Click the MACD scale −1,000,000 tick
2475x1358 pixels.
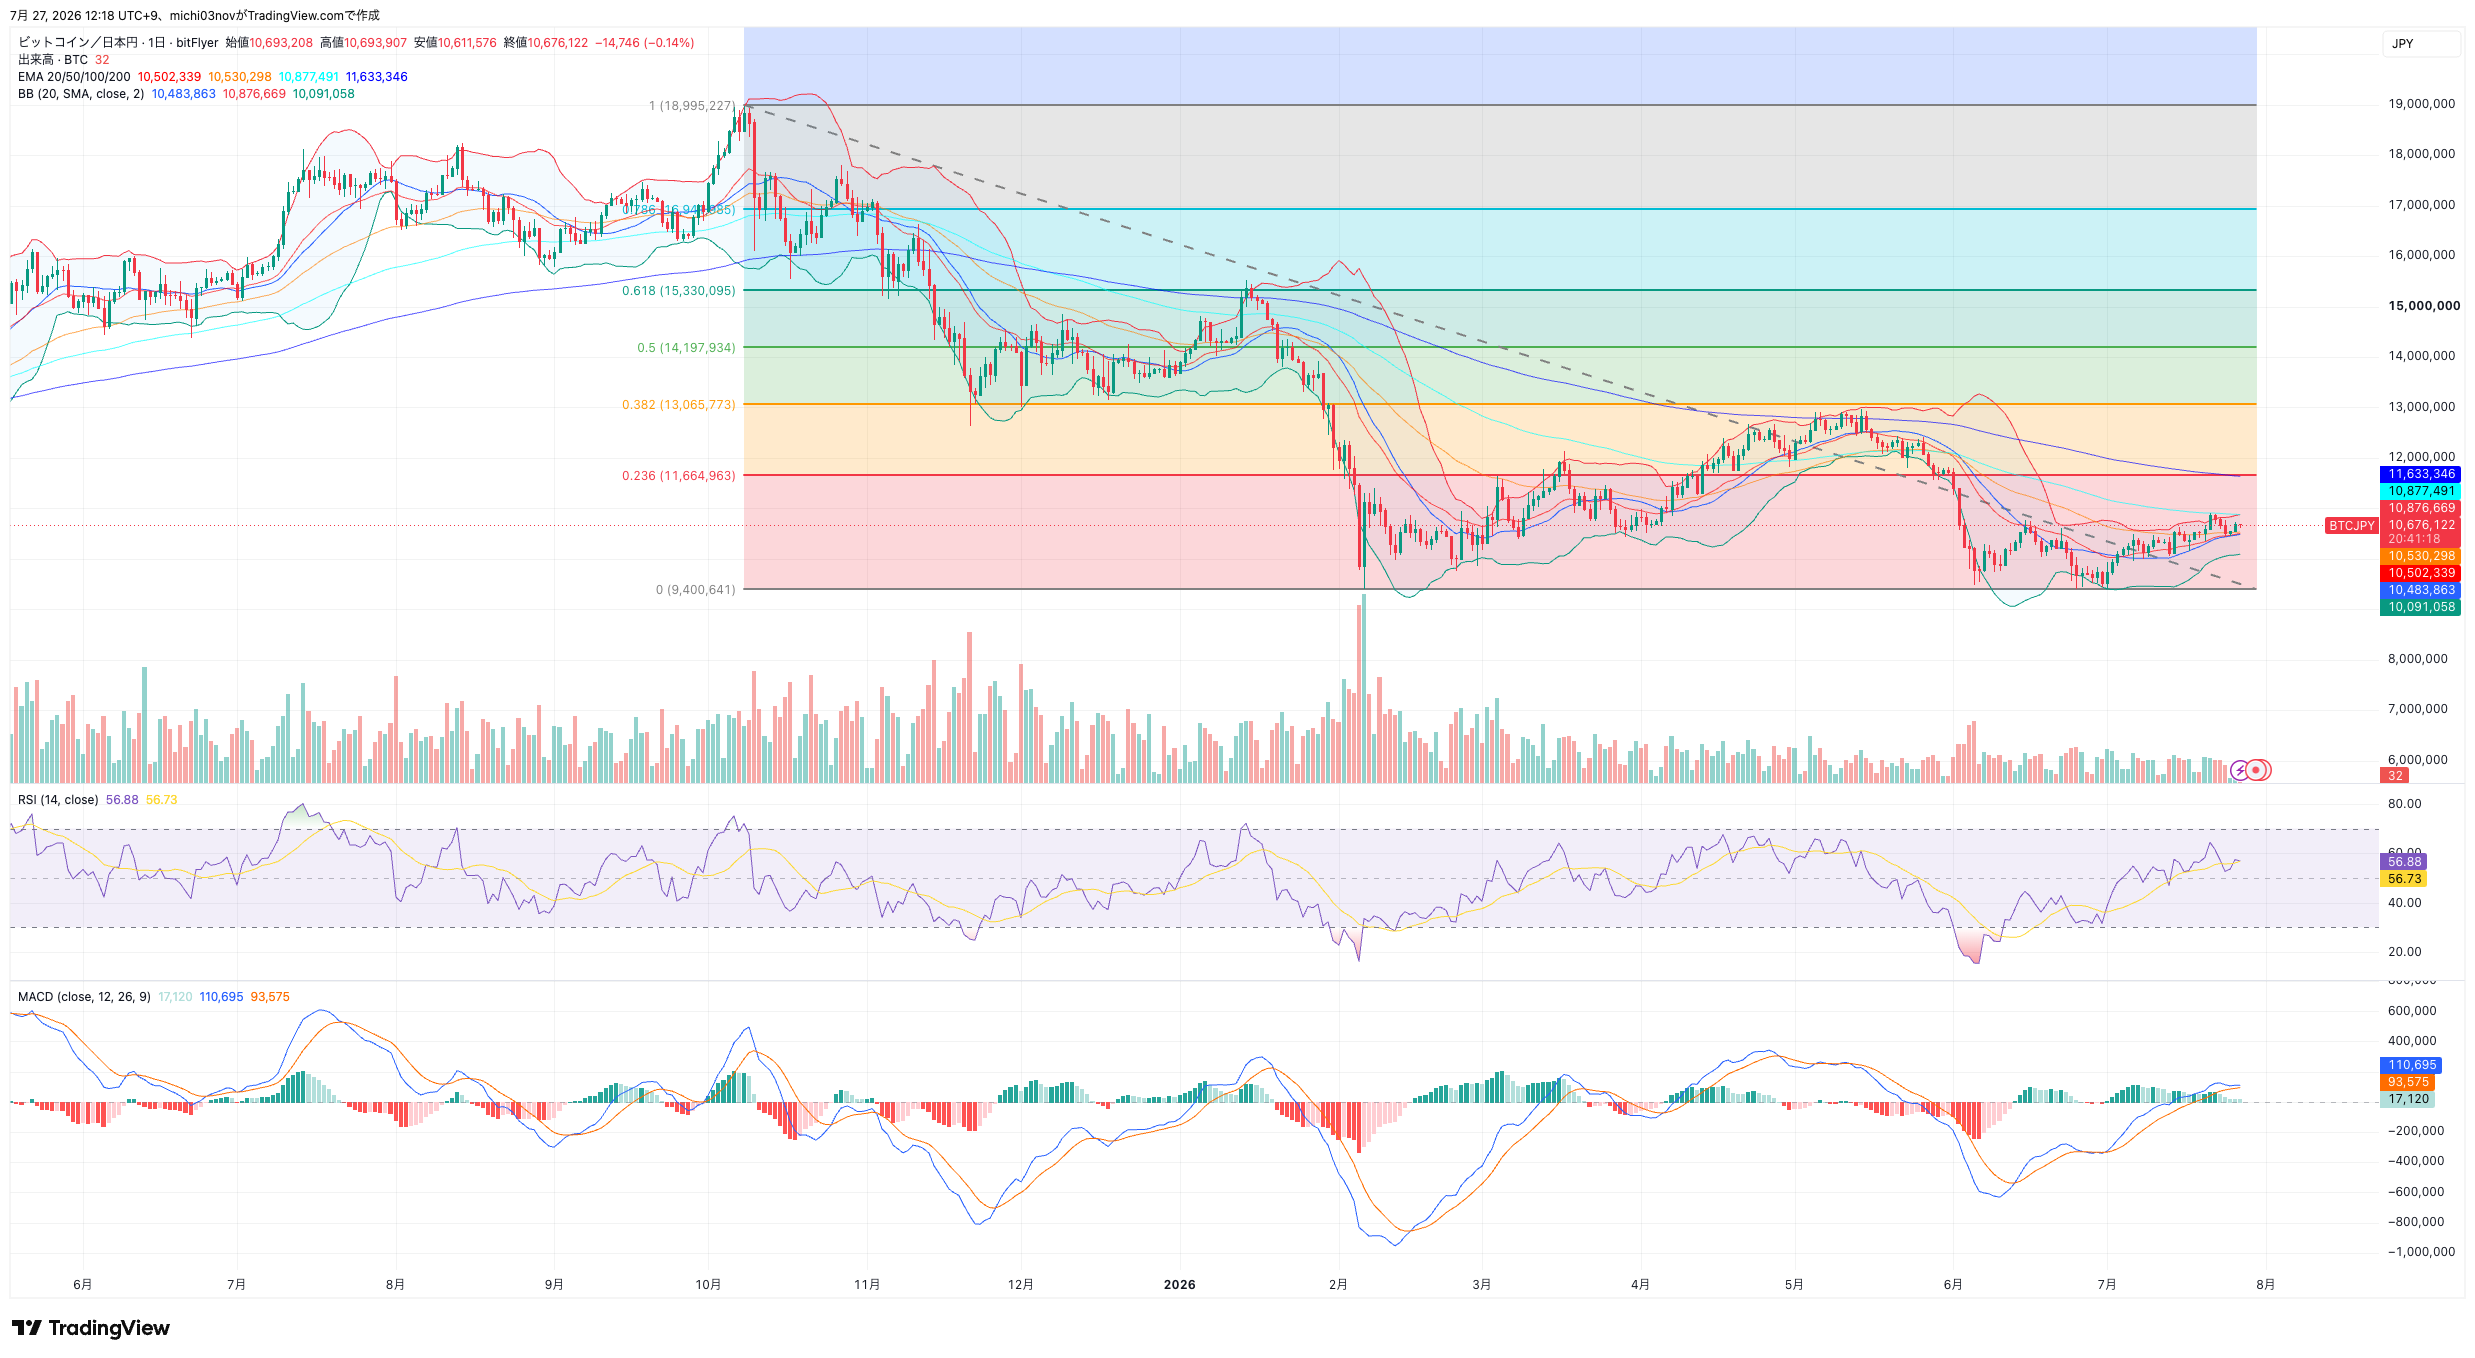(x=2421, y=1252)
